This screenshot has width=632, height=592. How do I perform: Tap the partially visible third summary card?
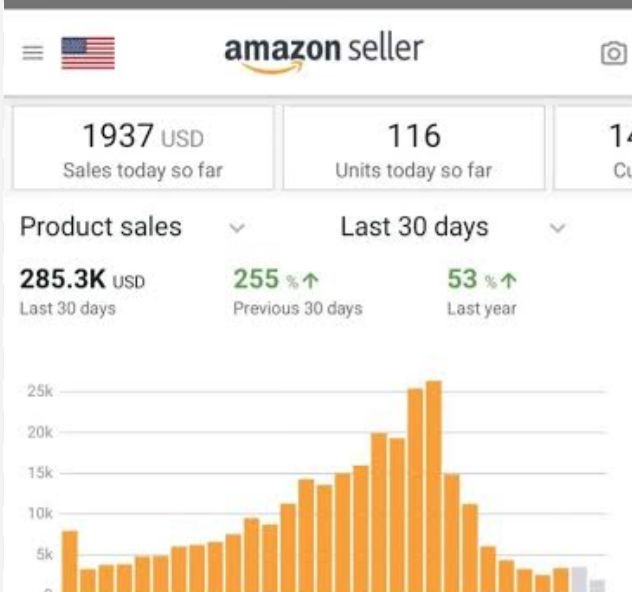[x=596, y=148]
